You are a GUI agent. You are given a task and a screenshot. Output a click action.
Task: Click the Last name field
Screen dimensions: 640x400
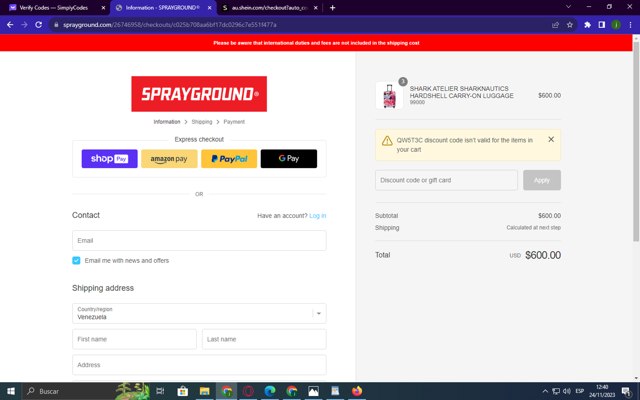(264, 339)
